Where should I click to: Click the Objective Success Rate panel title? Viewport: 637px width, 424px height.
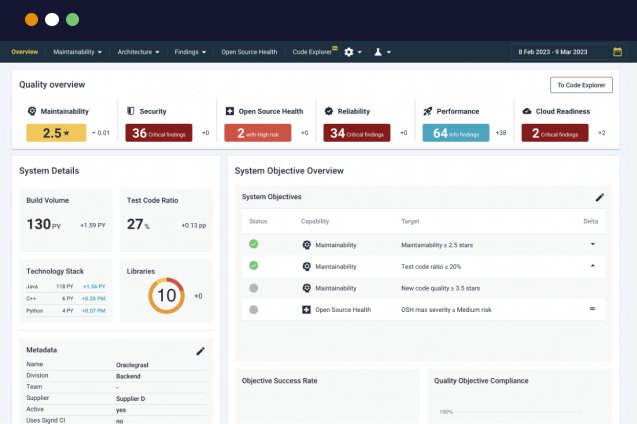coord(280,381)
